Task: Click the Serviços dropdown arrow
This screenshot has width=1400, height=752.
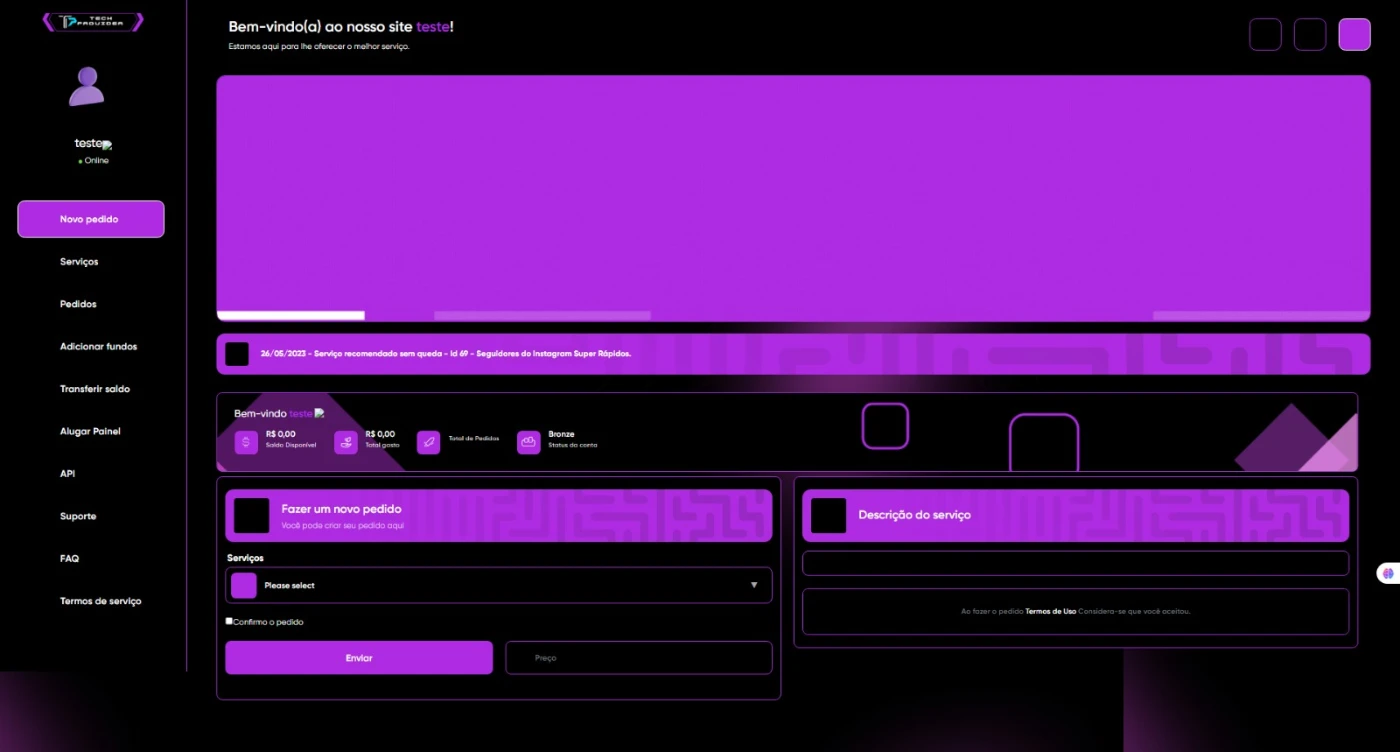Action: tap(754, 585)
